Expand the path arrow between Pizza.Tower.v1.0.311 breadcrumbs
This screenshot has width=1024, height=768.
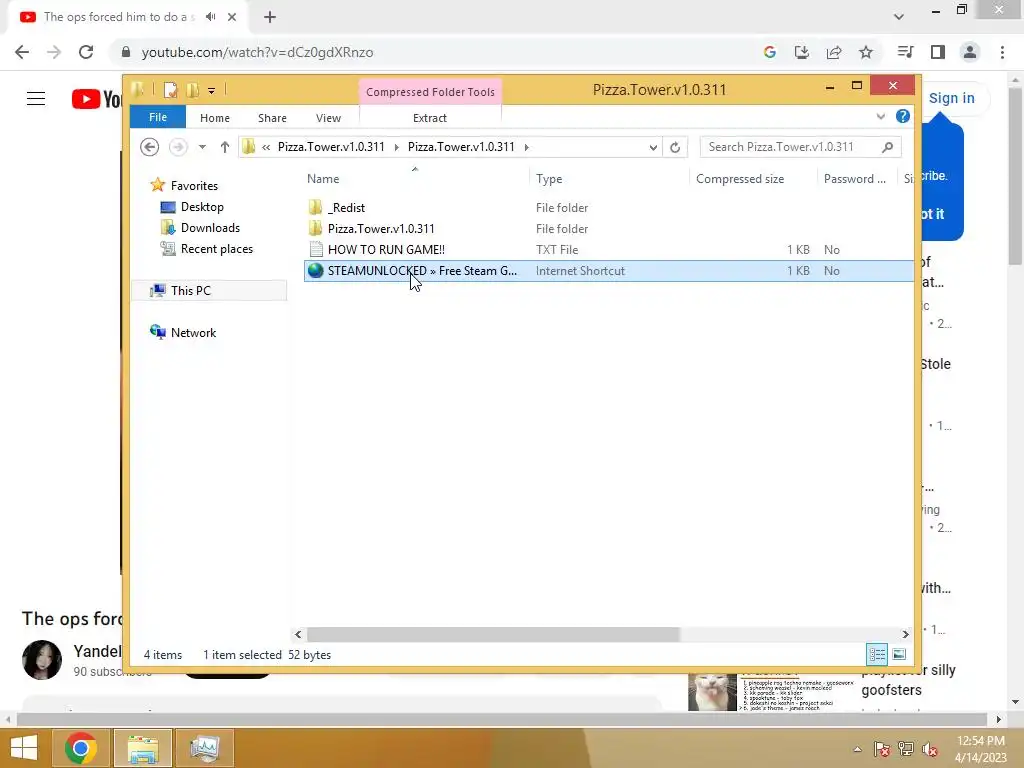(x=396, y=147)
